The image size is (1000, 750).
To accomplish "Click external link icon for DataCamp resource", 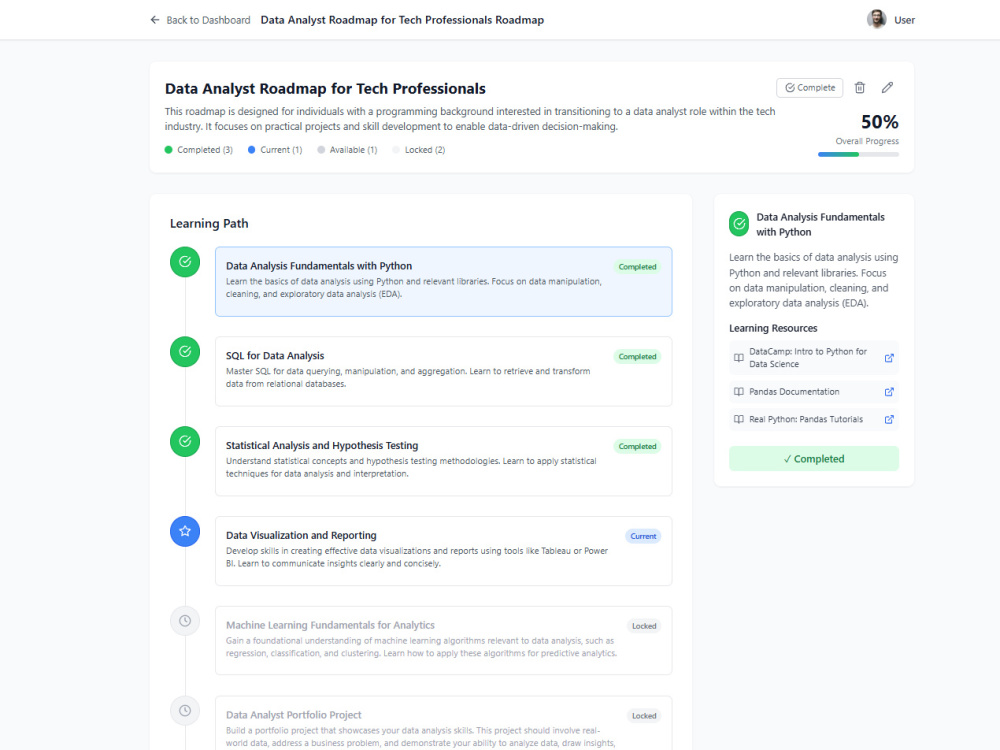I will point(889,358).
